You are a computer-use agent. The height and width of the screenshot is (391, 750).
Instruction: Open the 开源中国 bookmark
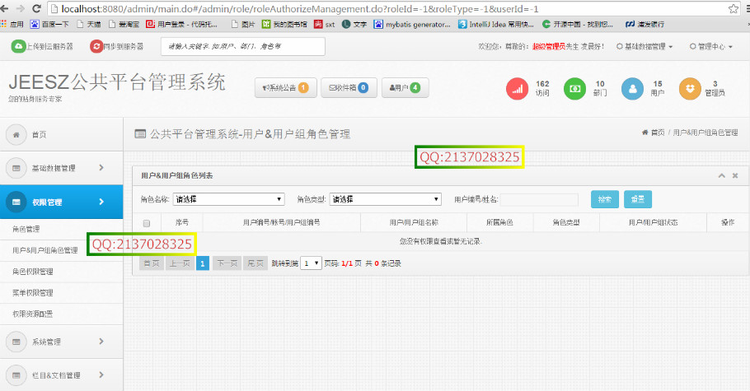578,24
